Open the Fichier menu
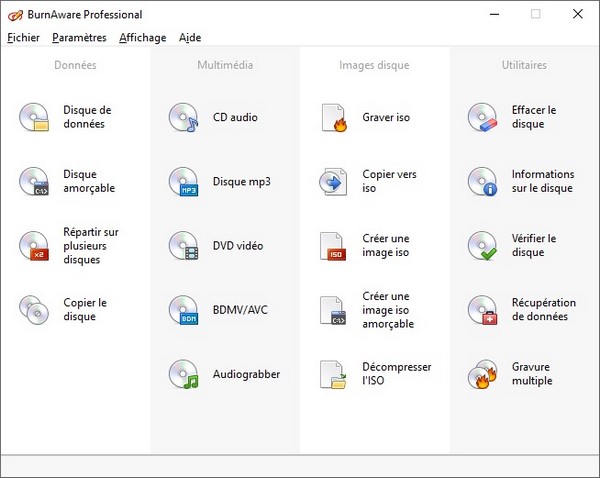 point(23,38)
